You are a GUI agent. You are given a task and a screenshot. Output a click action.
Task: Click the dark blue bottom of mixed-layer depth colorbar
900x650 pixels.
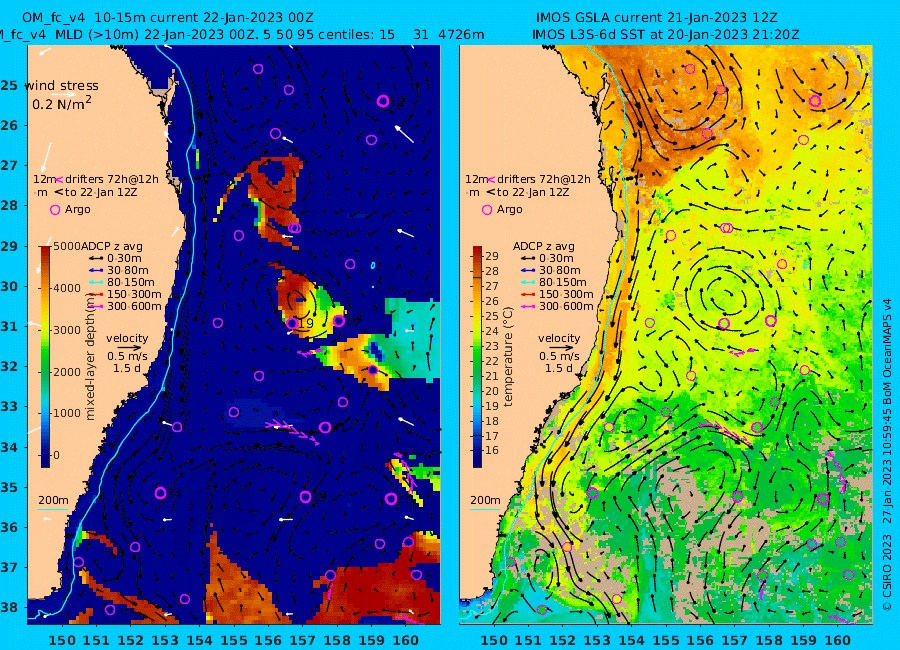point(45,463)
